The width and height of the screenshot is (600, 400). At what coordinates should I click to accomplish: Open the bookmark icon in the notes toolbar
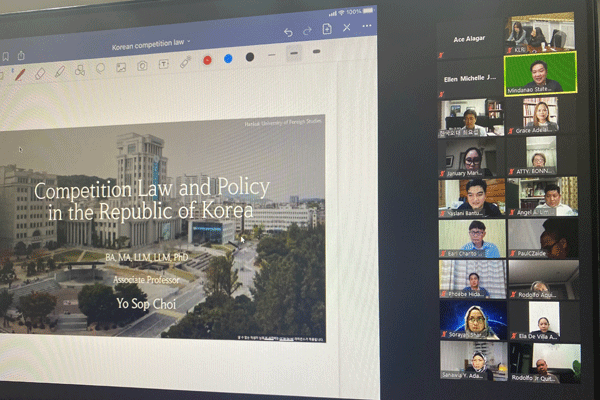[x=6, y=57]
